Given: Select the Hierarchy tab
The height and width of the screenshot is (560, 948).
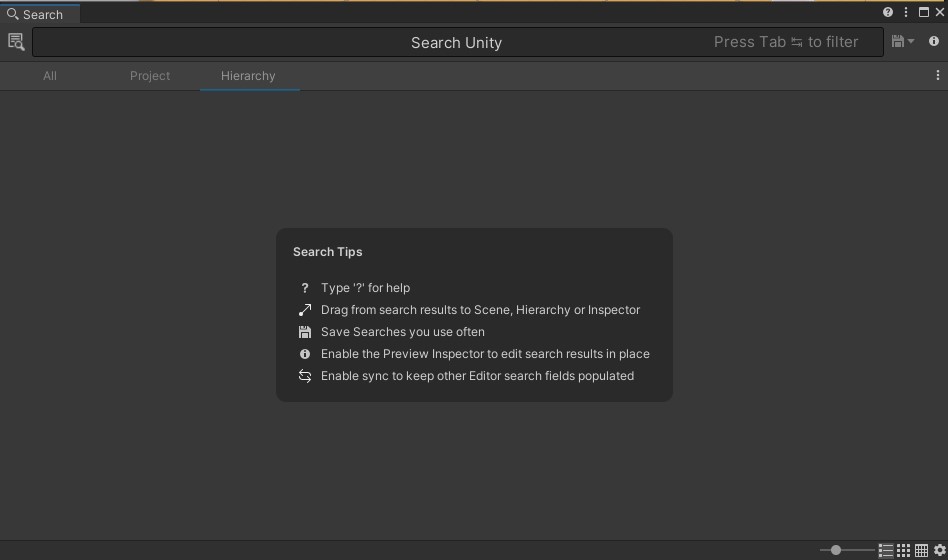Looking at the screenshot, I should tap(248, 76).
